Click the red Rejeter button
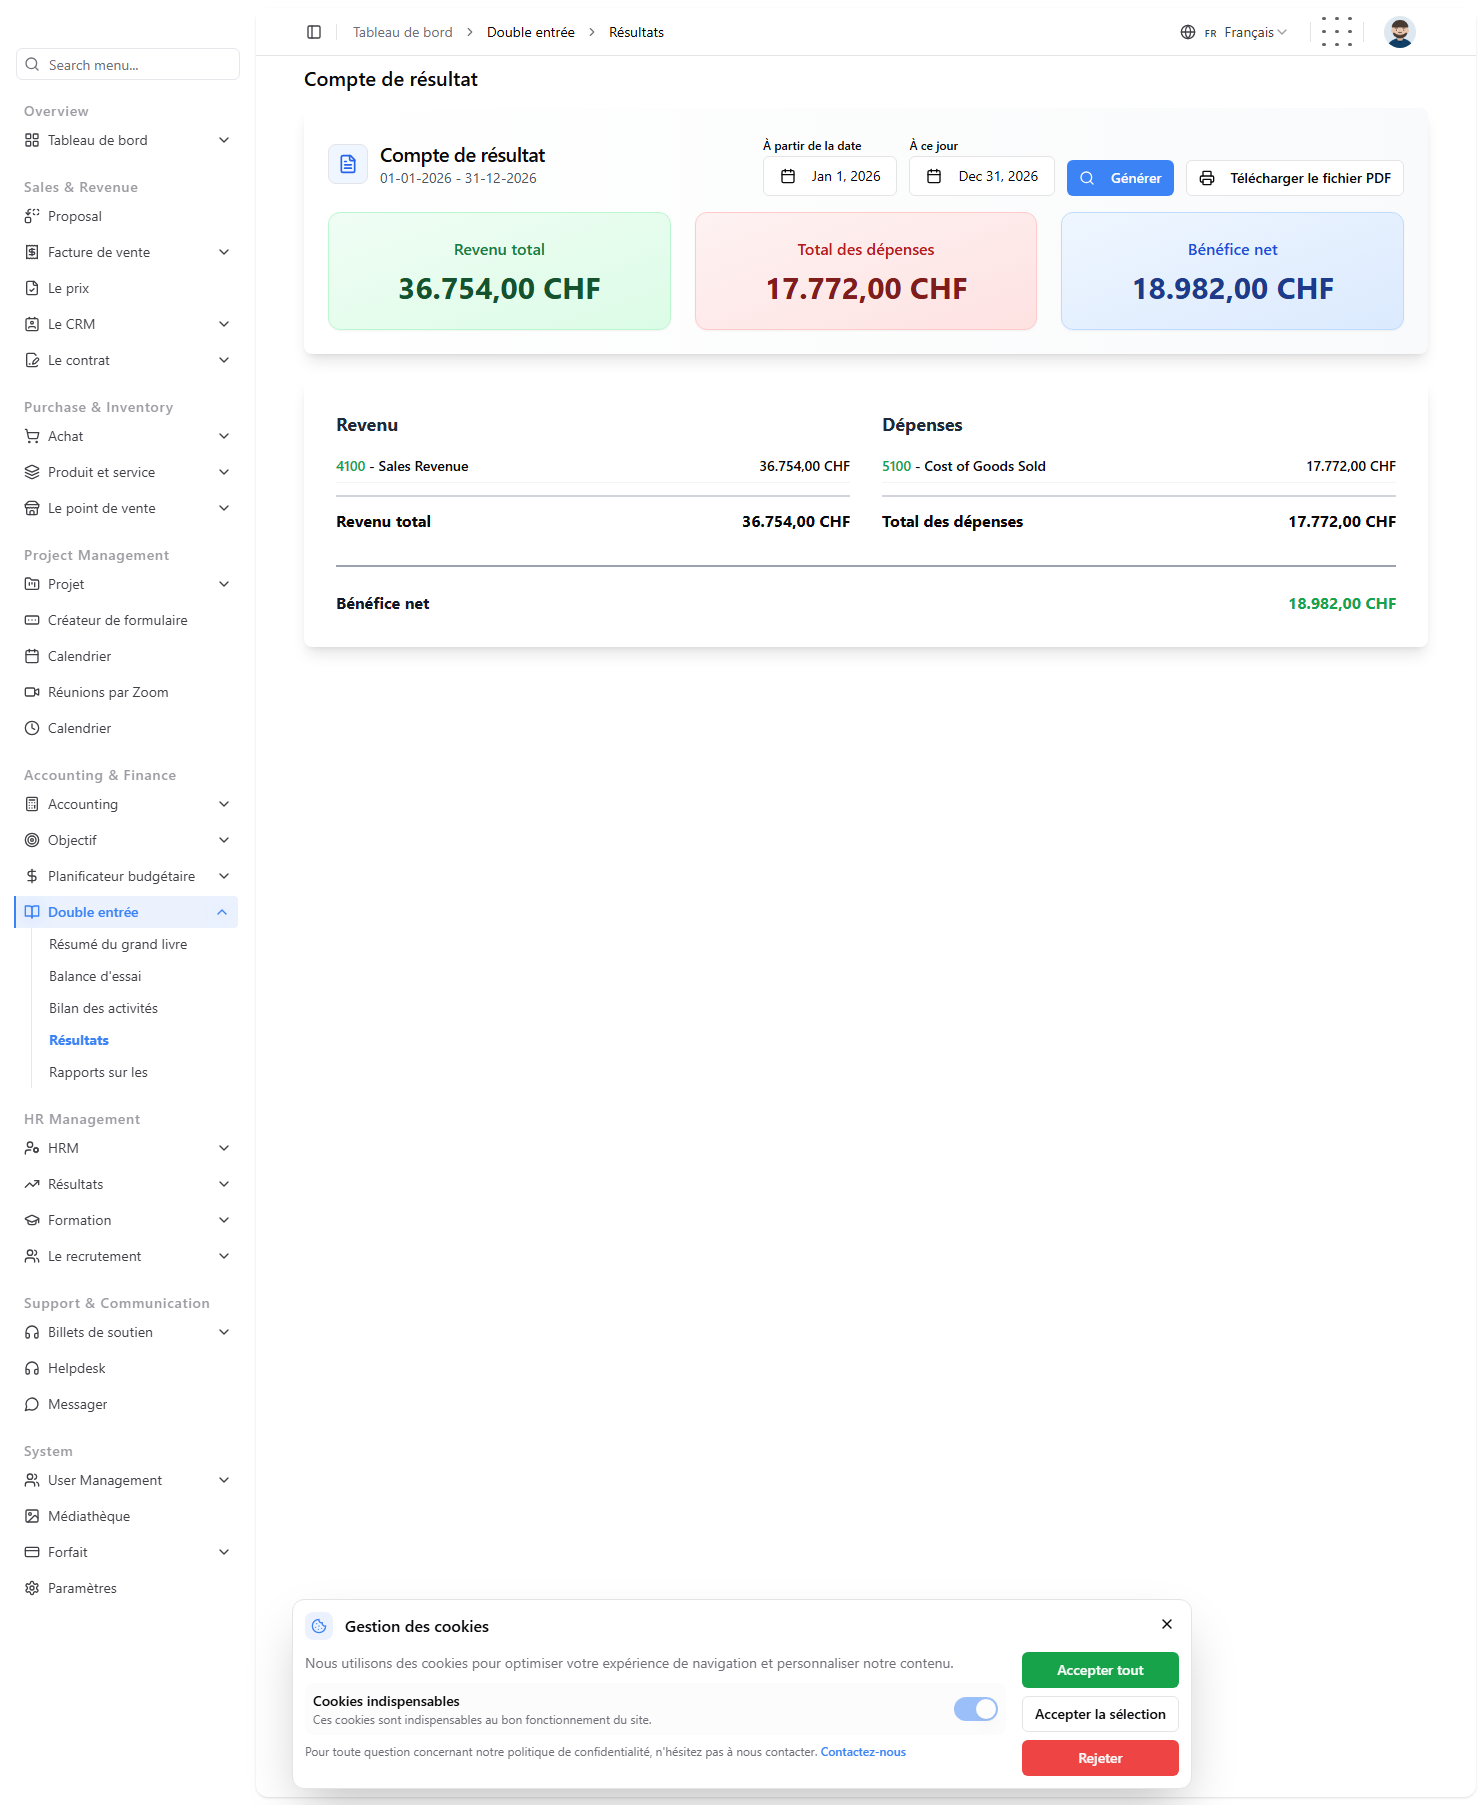Screen dimensions: 1484x1805 point(1100,1758)
